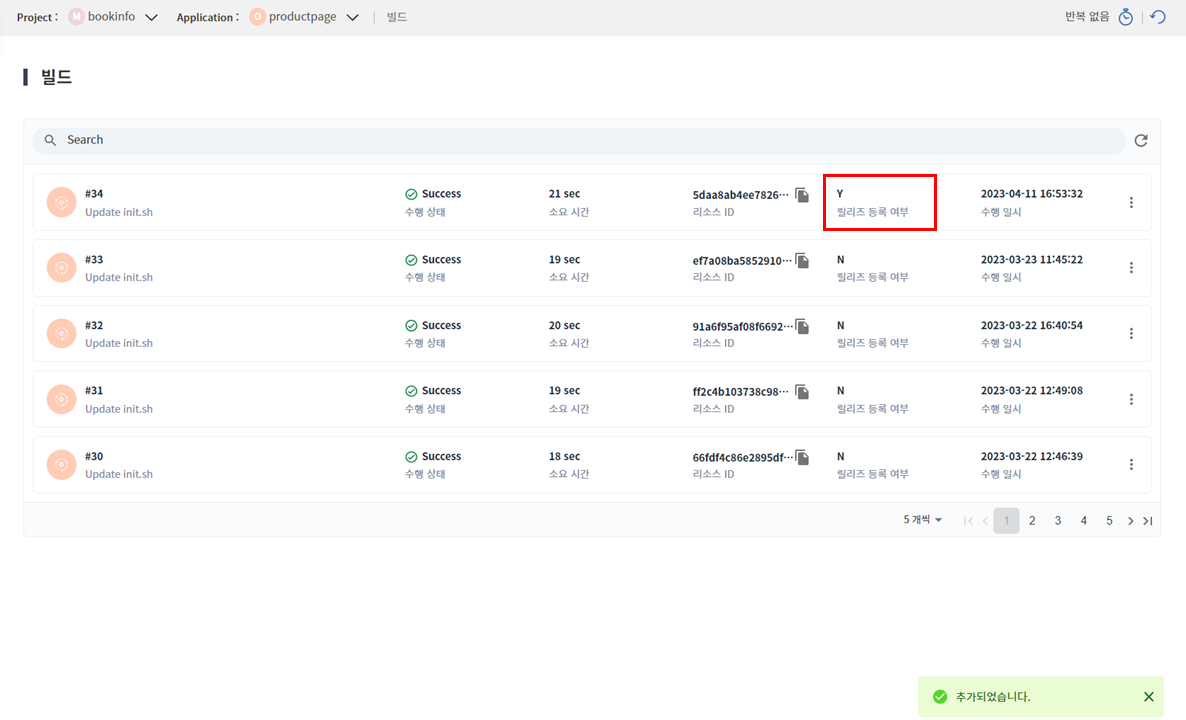This screenshot has height=720, width=1186.
Task: Click the '21 sec' duration value
Action: [564, 194]
